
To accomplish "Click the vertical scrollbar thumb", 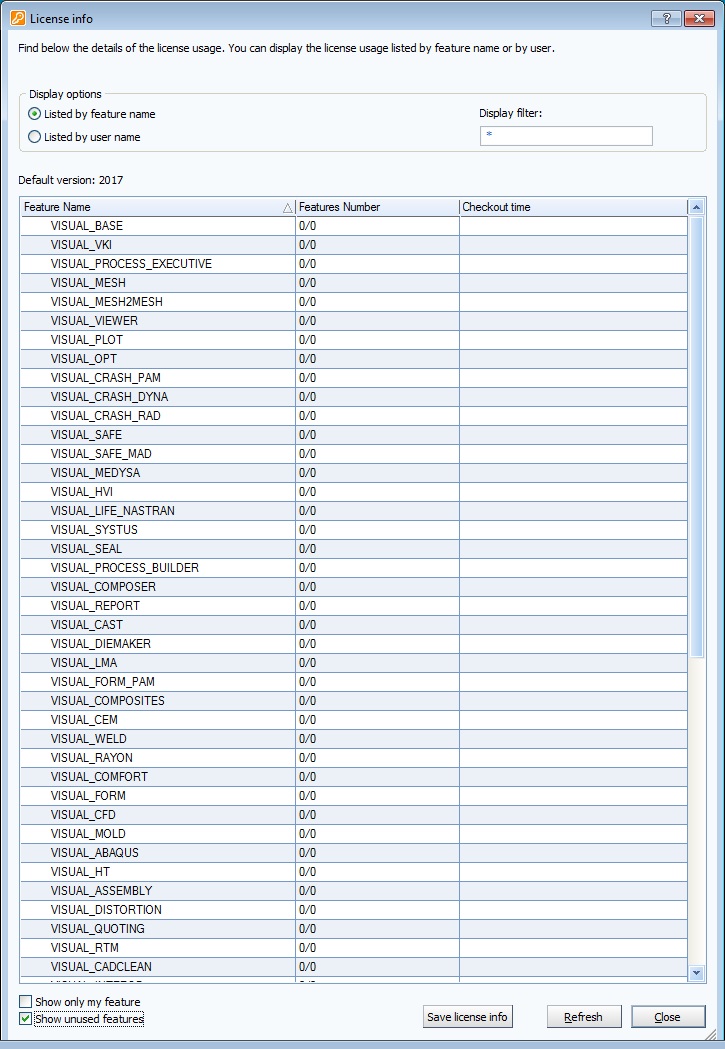I will click(x=696, y=436).
